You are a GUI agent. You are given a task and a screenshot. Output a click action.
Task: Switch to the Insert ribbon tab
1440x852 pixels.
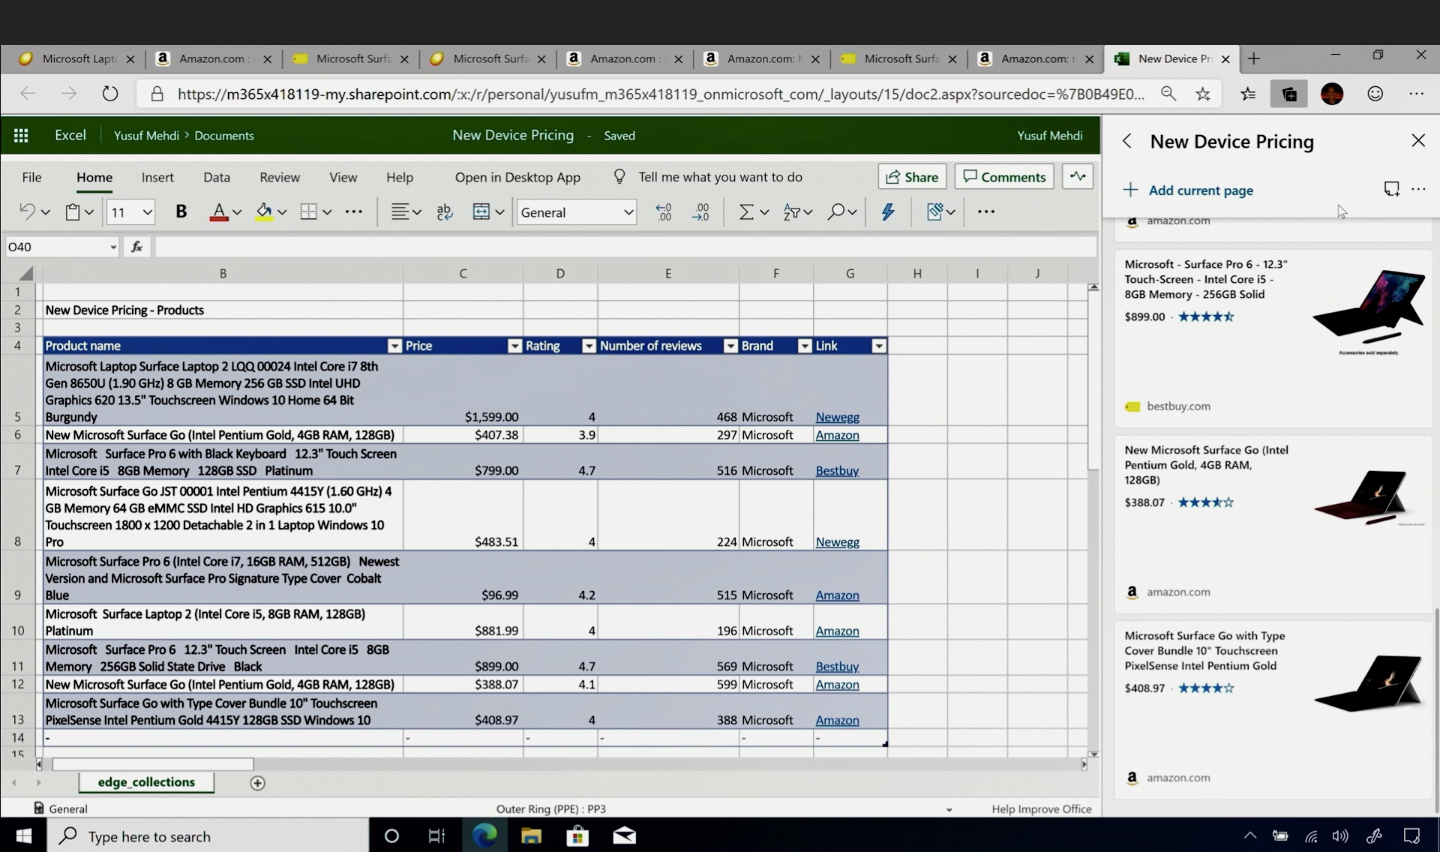pyautogui.click(x=157, y=177)
